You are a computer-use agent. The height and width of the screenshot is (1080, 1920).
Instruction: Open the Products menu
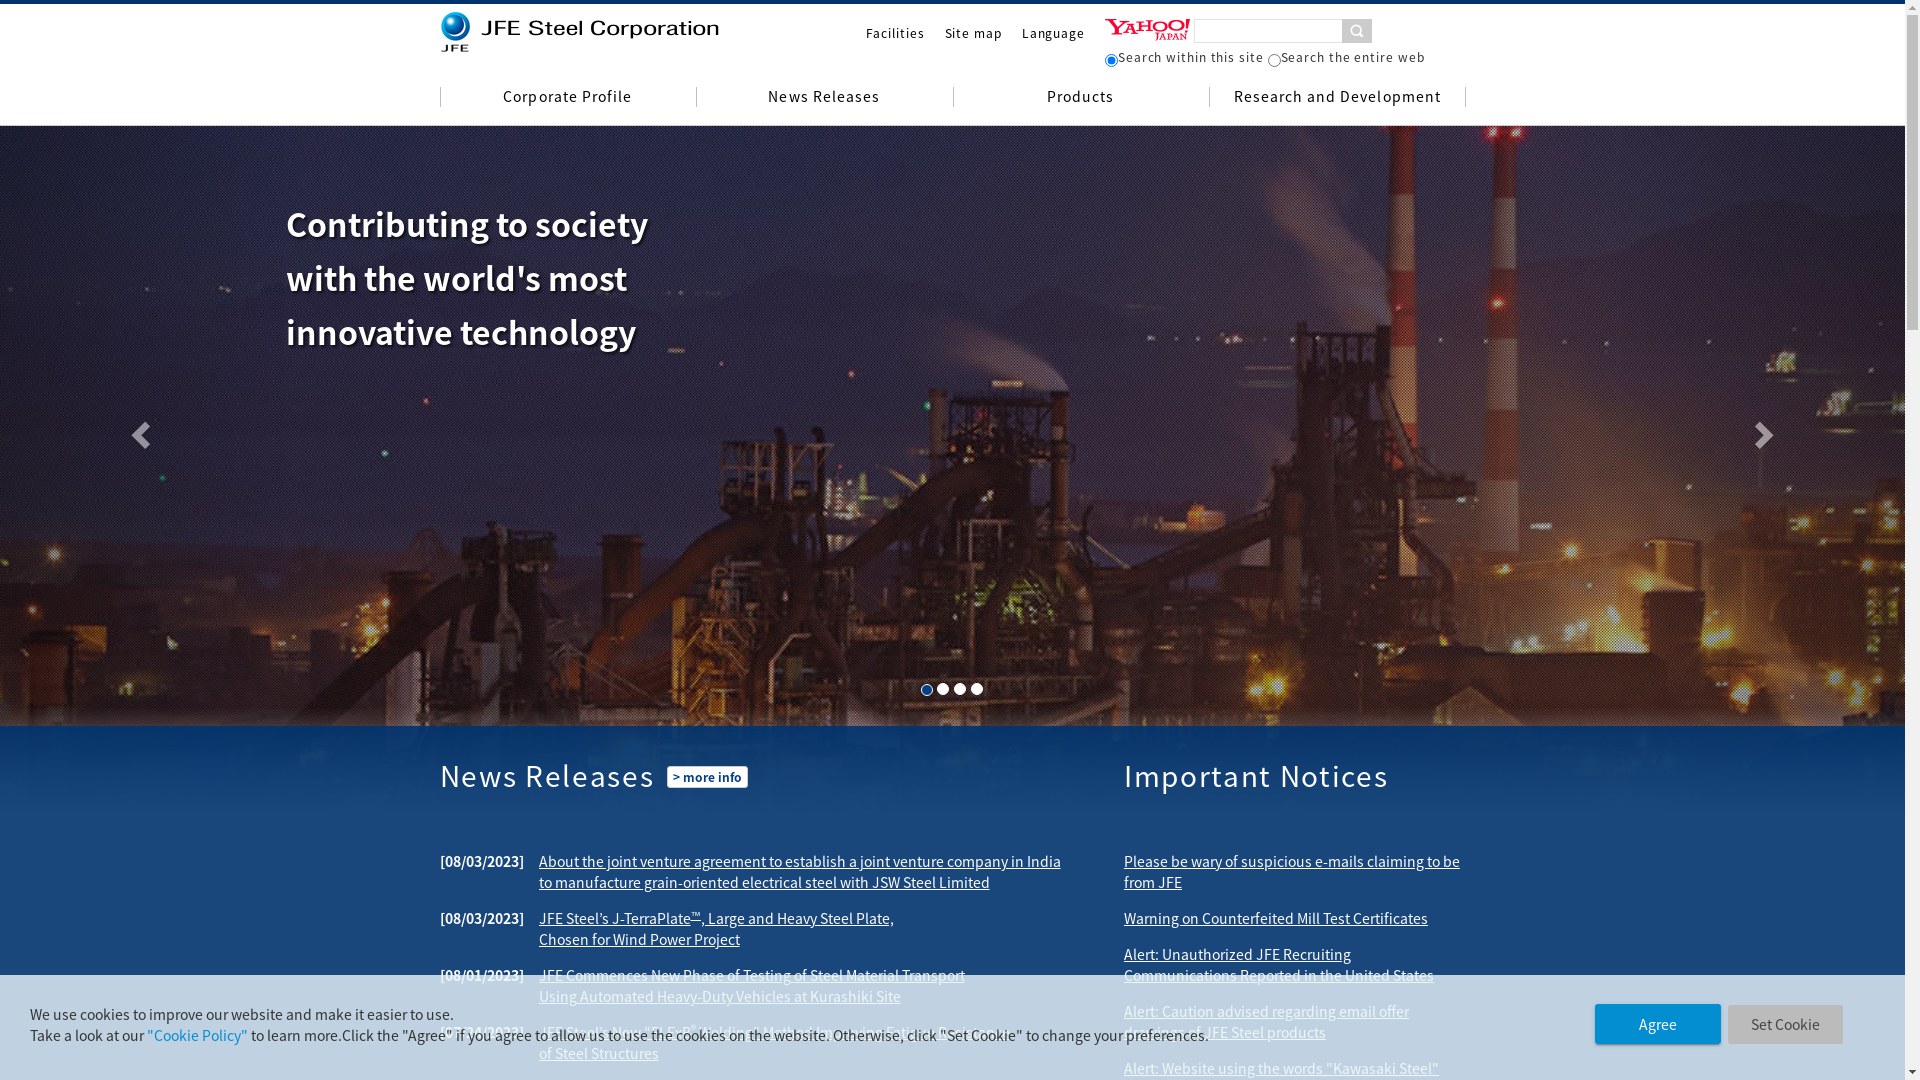point(1080,97)
